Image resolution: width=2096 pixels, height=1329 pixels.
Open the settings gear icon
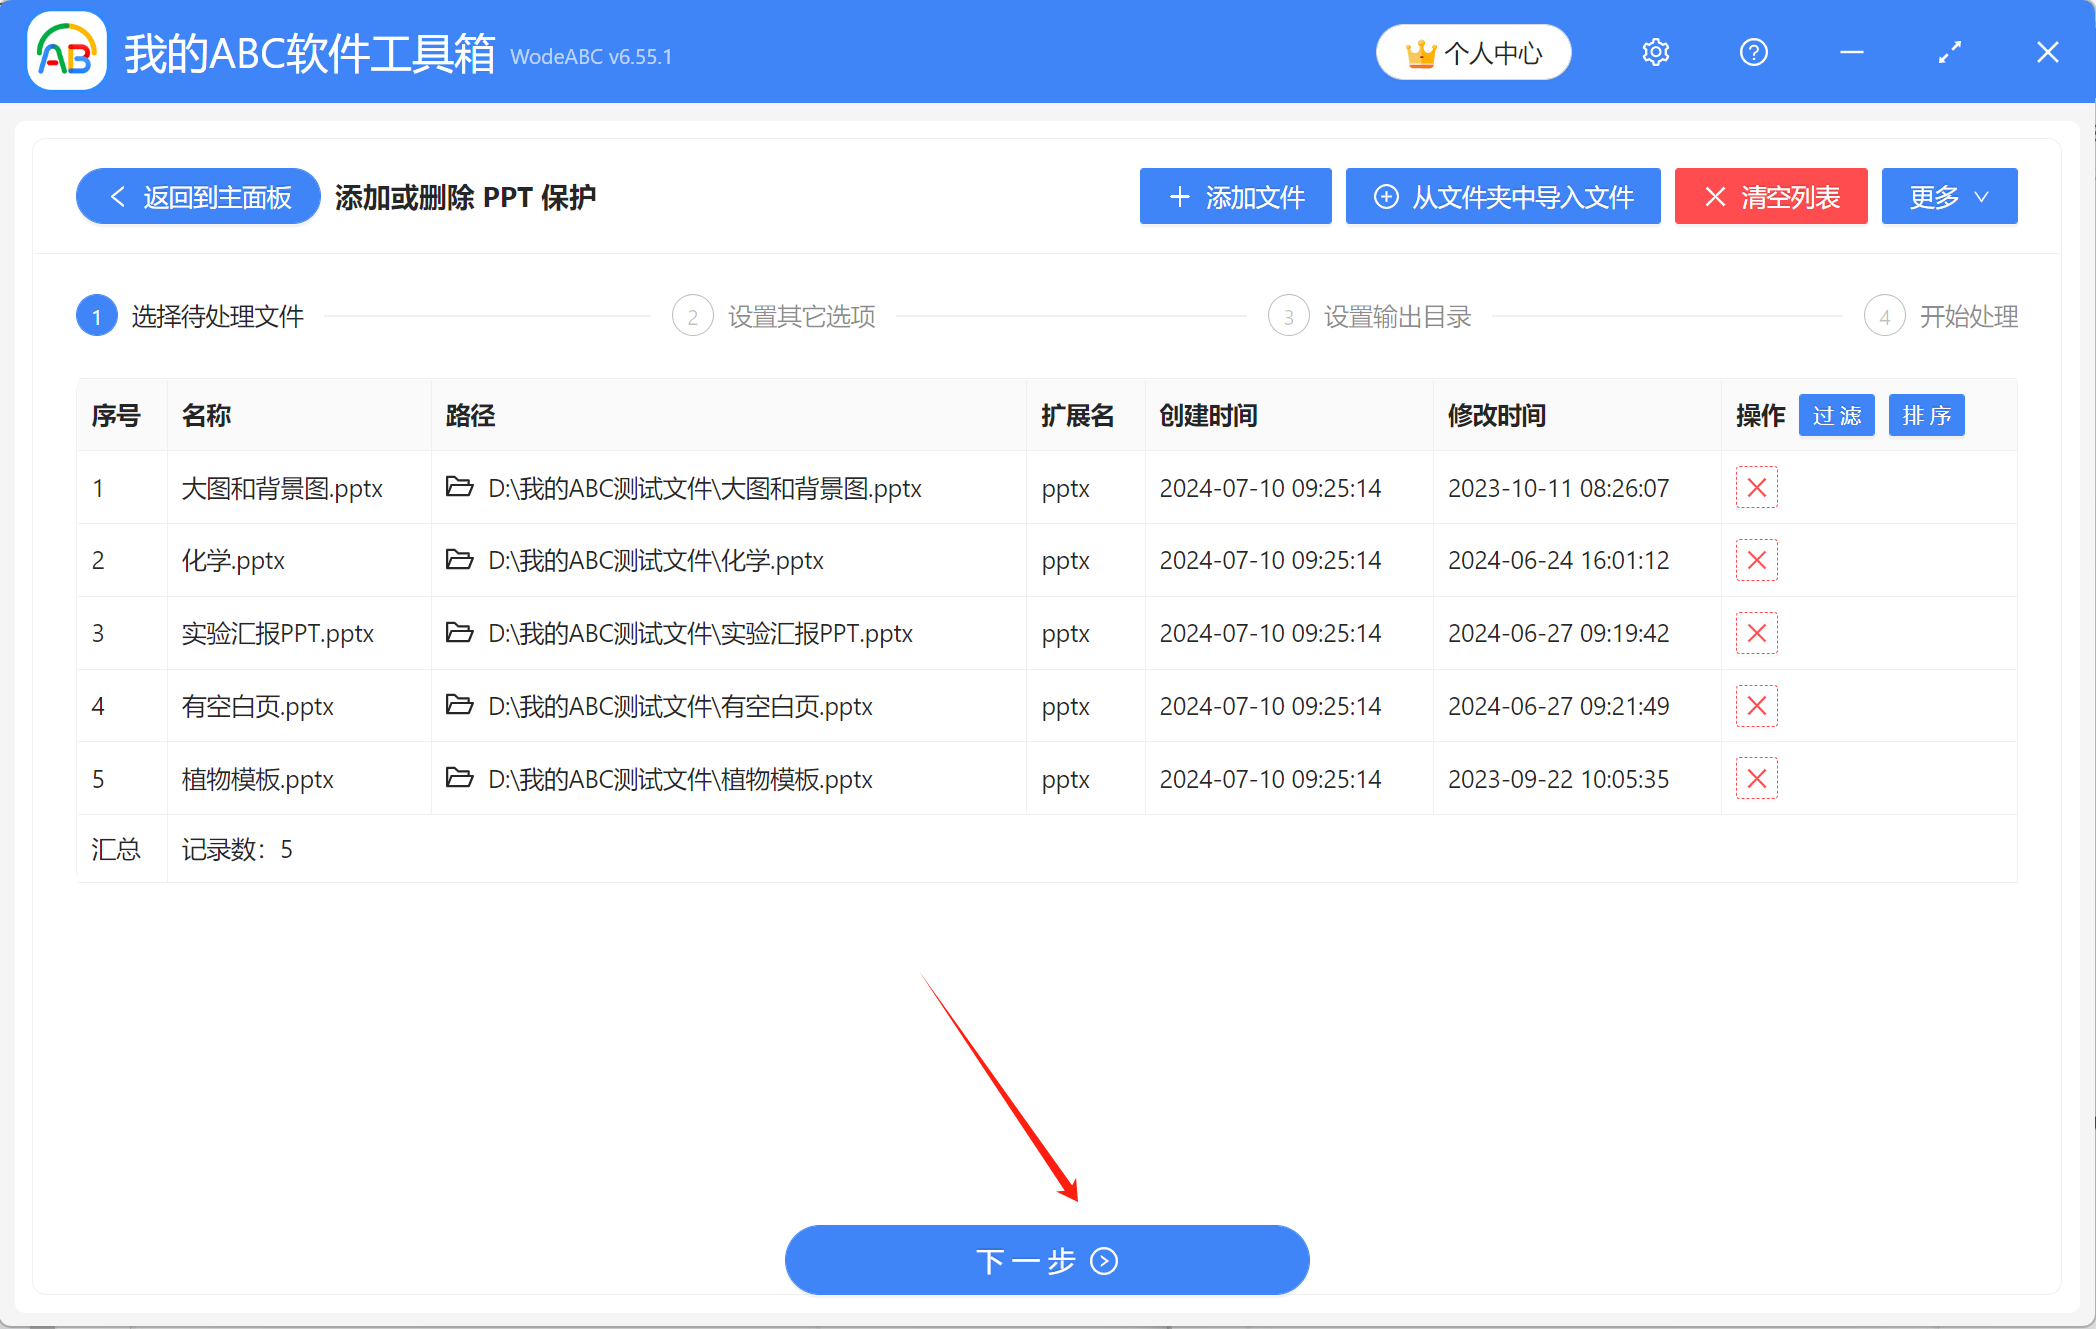coord(1655,52)
